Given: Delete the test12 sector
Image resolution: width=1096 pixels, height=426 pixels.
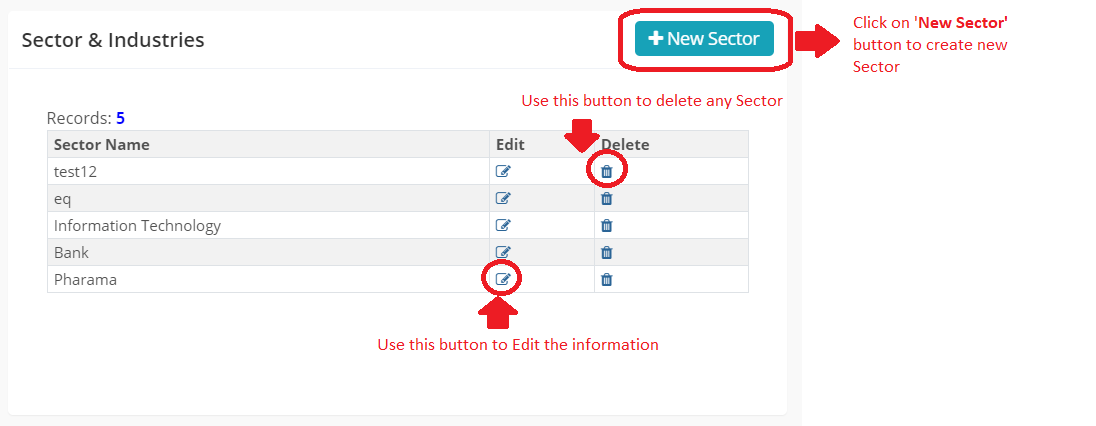Looking at the screenshot, I should click(606, 172).
